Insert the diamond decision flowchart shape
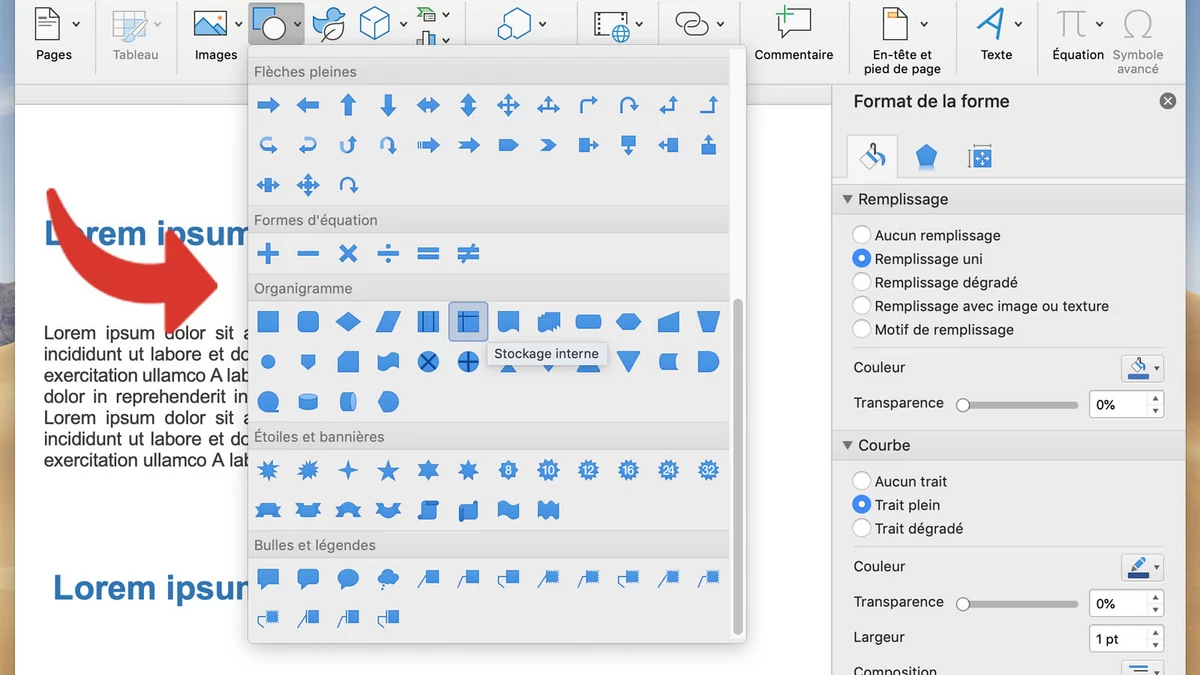Image resolution: width=1200 pixels, height=675 pixels. (348, 322)
